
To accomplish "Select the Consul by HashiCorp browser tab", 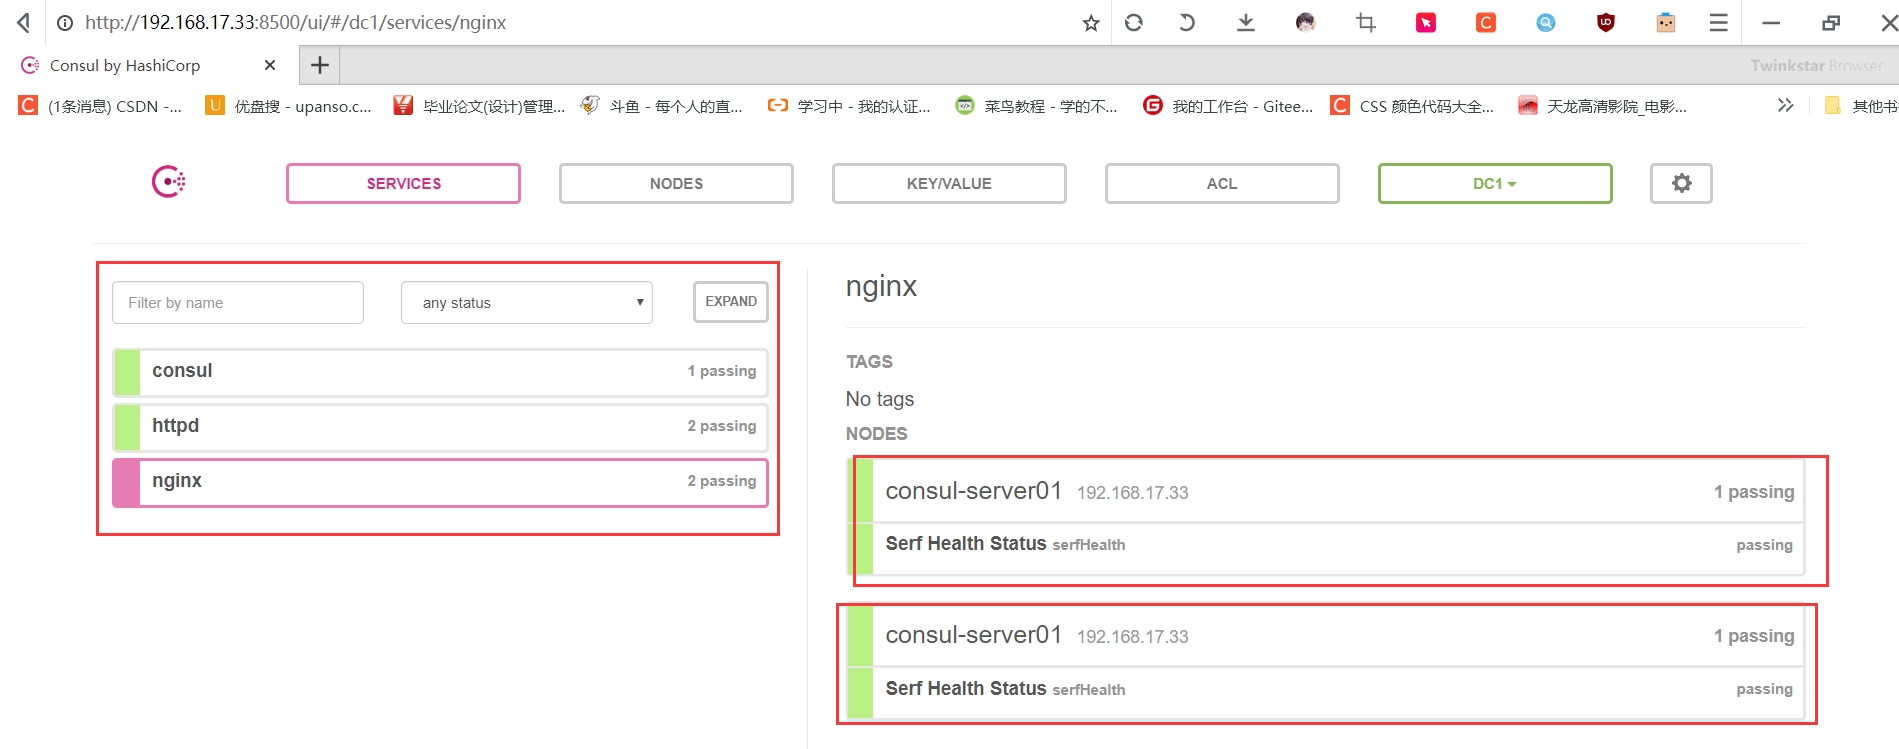I will [x=150, y=65].
